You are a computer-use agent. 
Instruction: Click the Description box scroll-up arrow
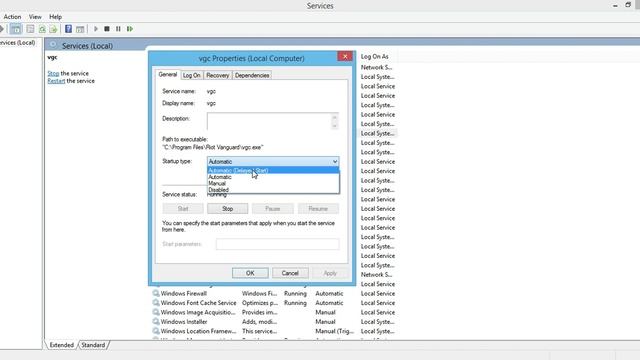click(x=335, y=117)
